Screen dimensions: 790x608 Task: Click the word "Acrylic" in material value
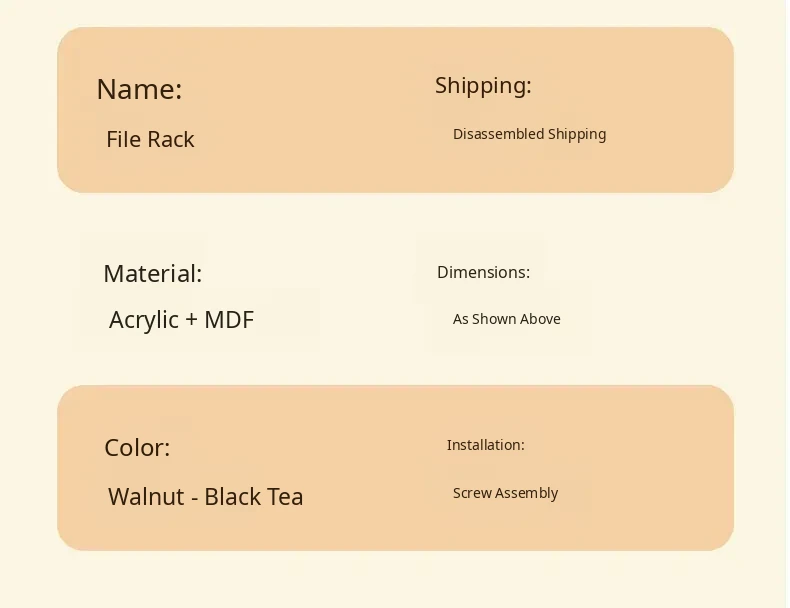tap(144, 320)
